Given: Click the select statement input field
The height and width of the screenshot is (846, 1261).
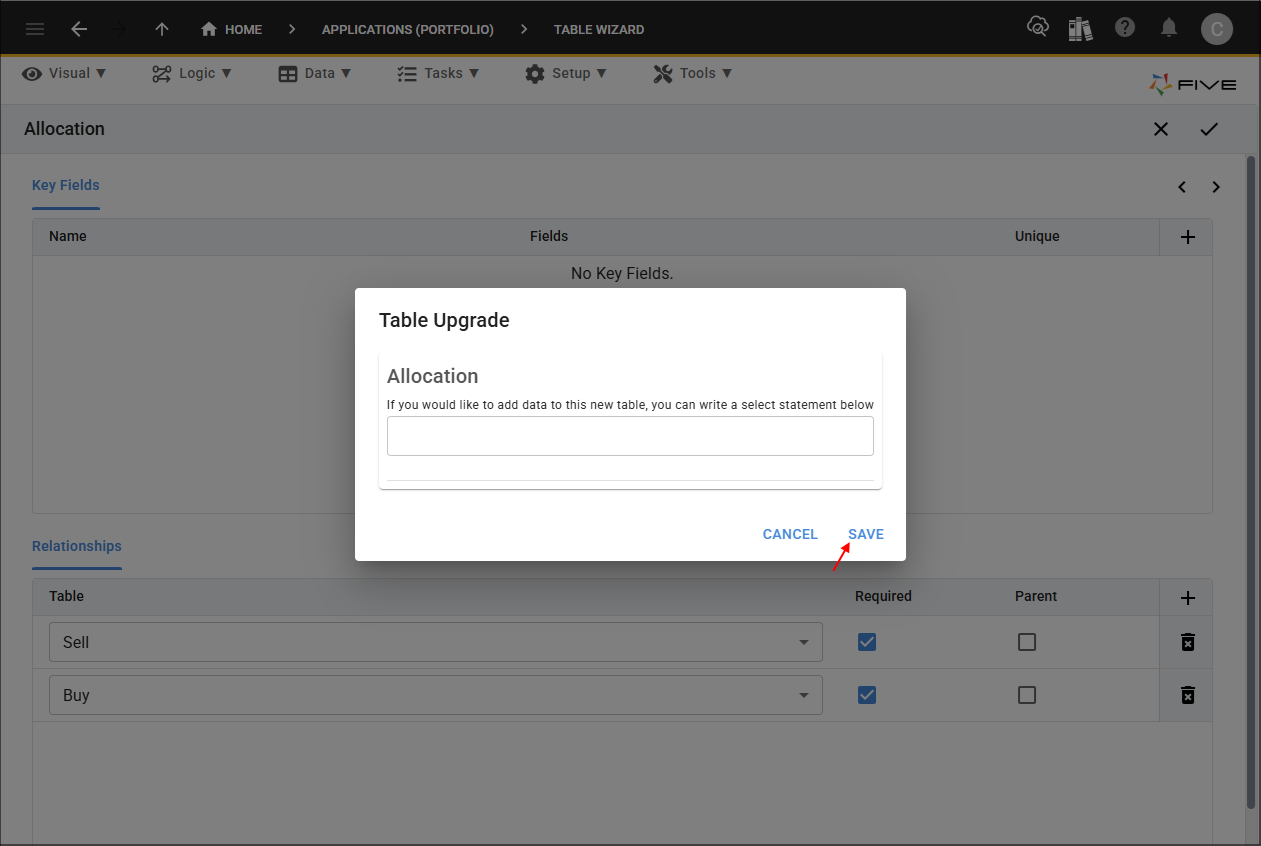Looking at the screenshot, I should pyautogui.click(x=630, y=436).
